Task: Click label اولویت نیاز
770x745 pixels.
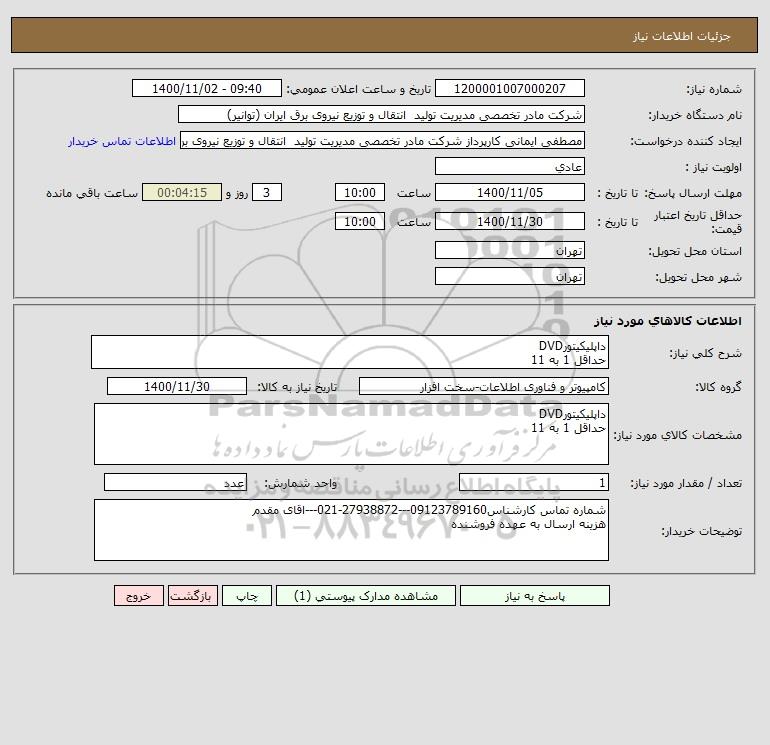Action: (714, 167)
